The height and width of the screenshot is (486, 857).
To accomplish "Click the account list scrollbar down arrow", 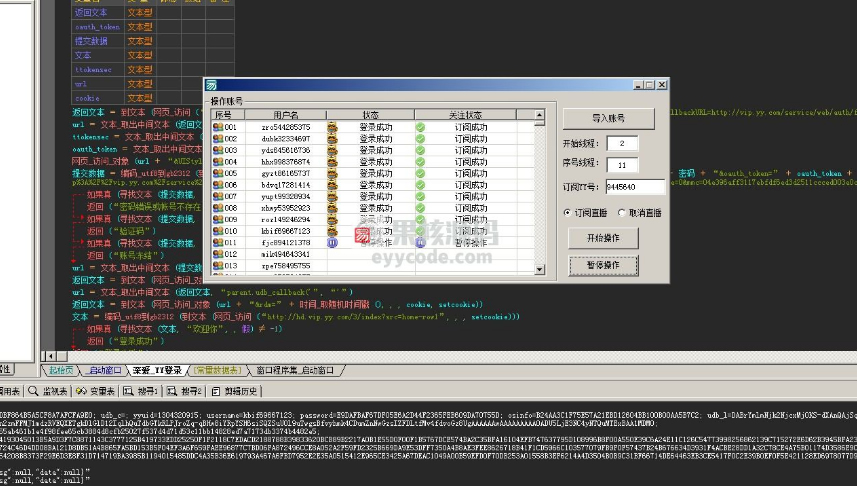I will [539, 269].
